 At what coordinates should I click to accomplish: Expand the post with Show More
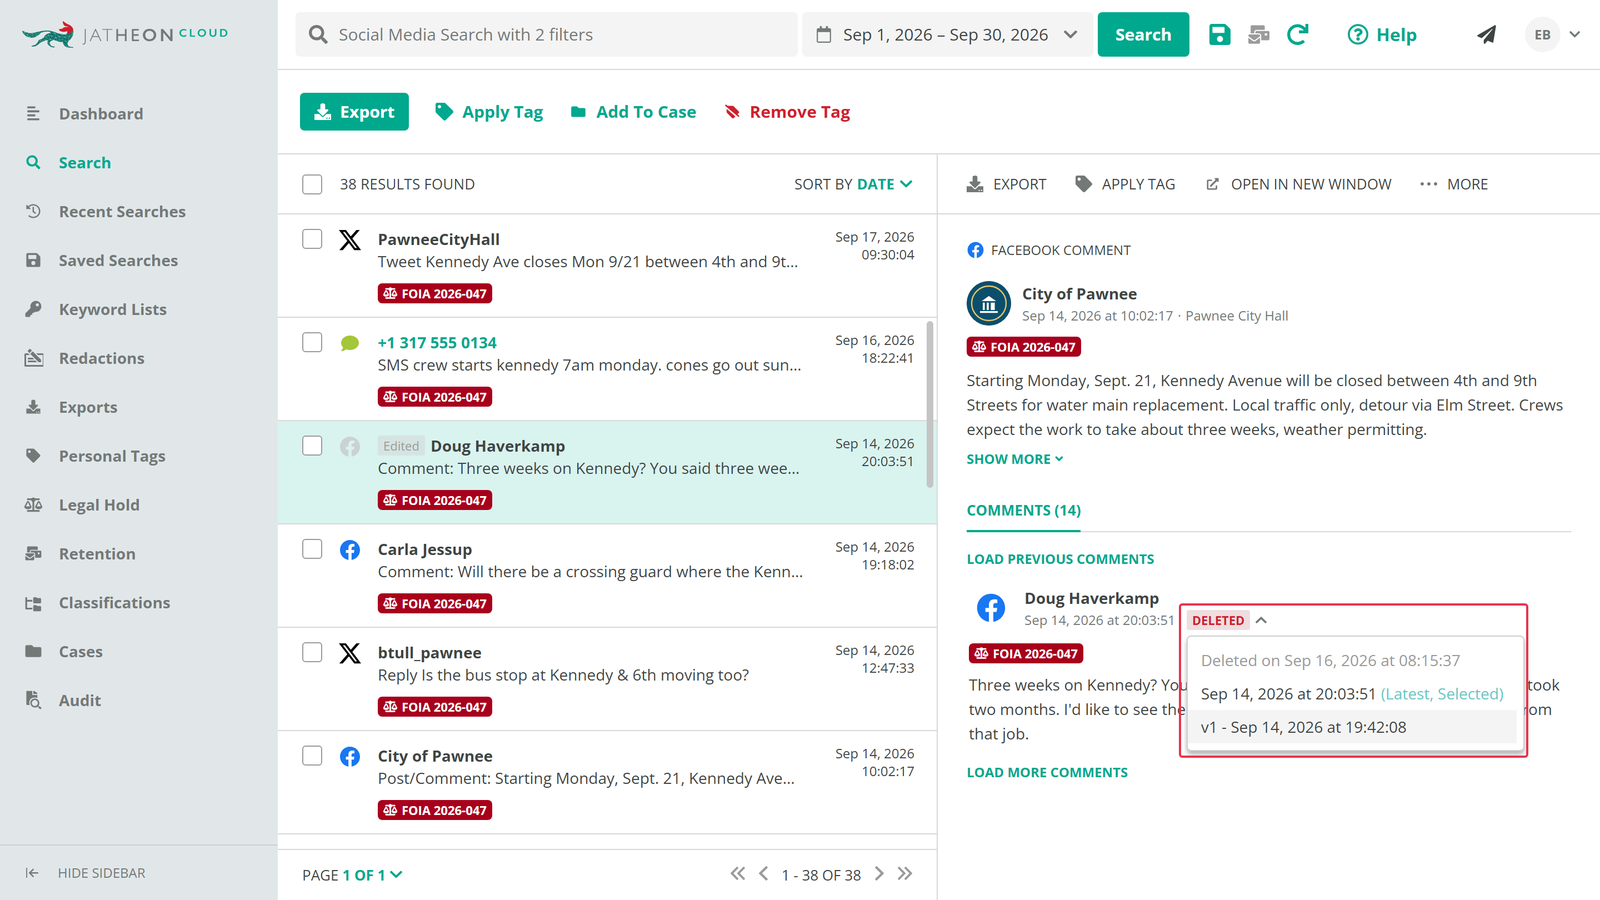click(x=1015, y=459)
